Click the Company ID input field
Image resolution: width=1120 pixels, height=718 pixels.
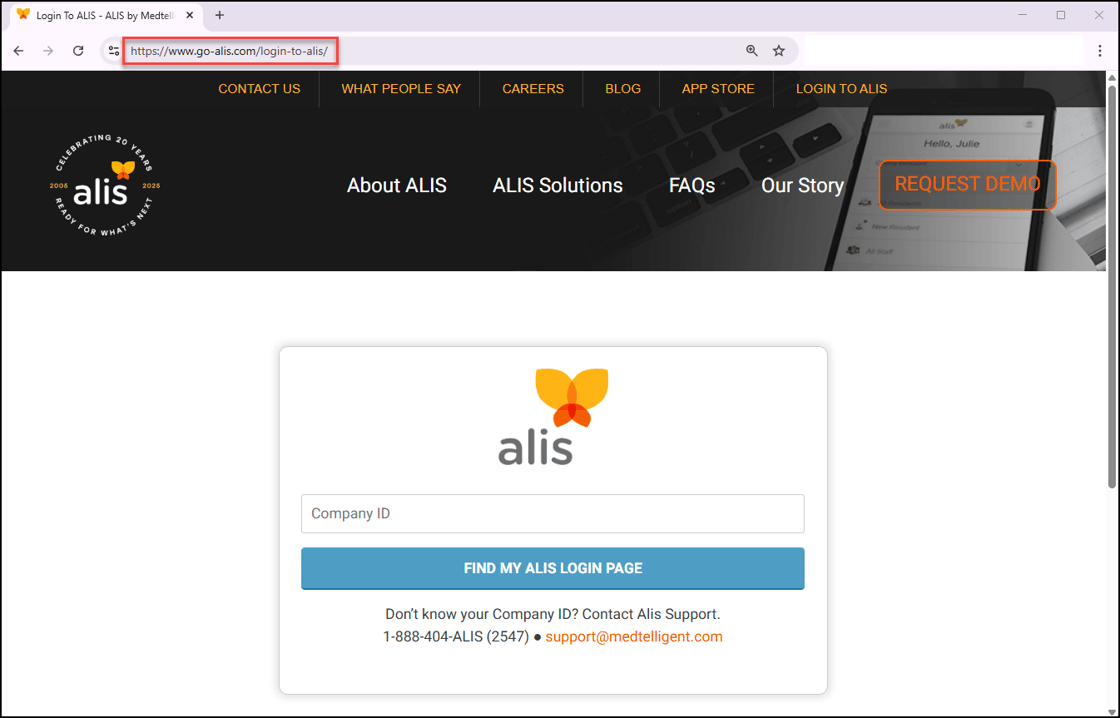click(x=553, y=513)
